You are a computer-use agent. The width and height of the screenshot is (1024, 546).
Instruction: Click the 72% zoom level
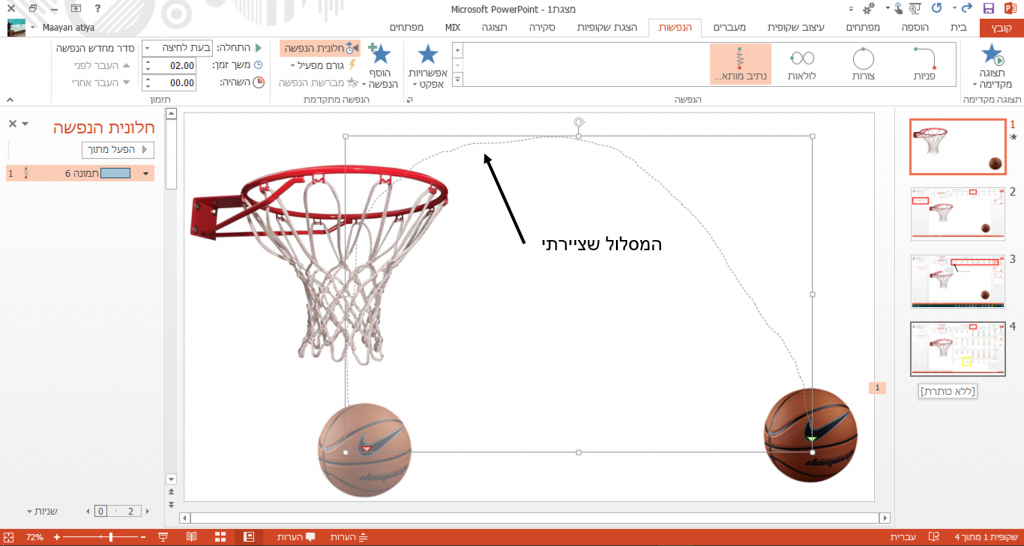click(35, 537)
